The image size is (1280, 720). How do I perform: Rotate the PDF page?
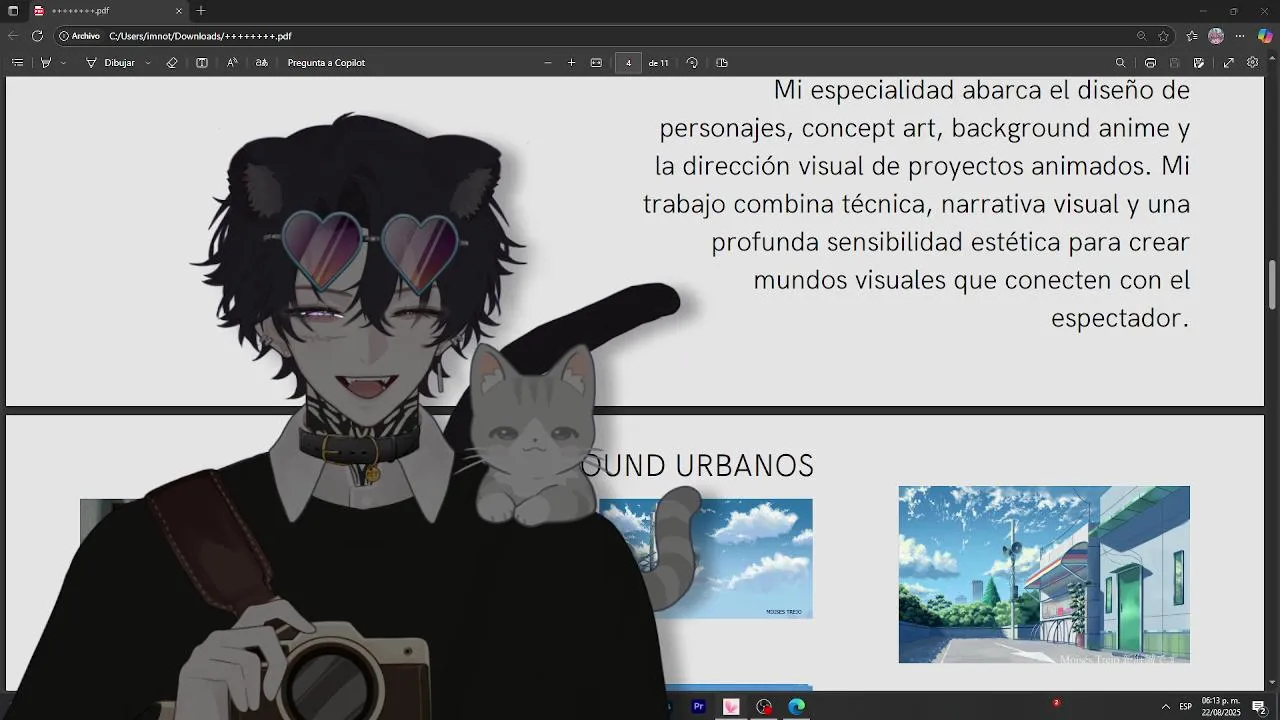coord(692,63)
